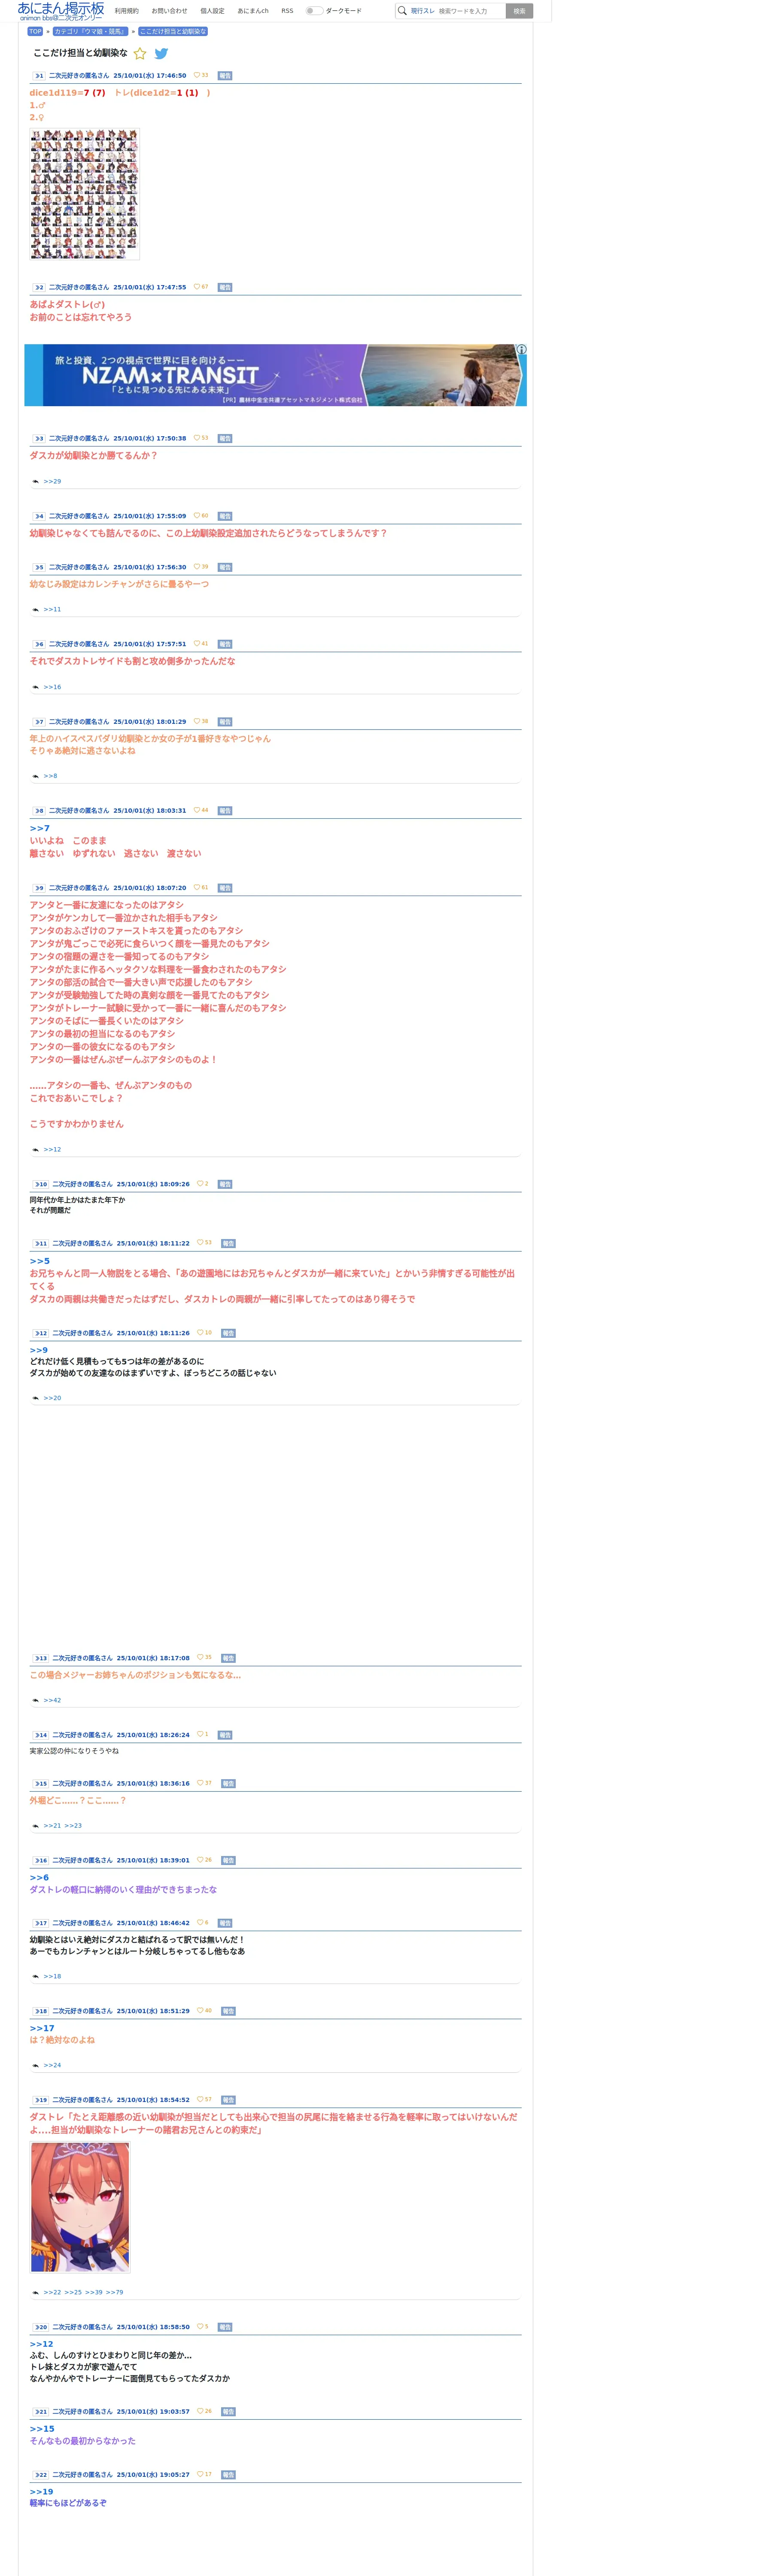Click reply arrow icon beside >>42

pos(35,1700)
